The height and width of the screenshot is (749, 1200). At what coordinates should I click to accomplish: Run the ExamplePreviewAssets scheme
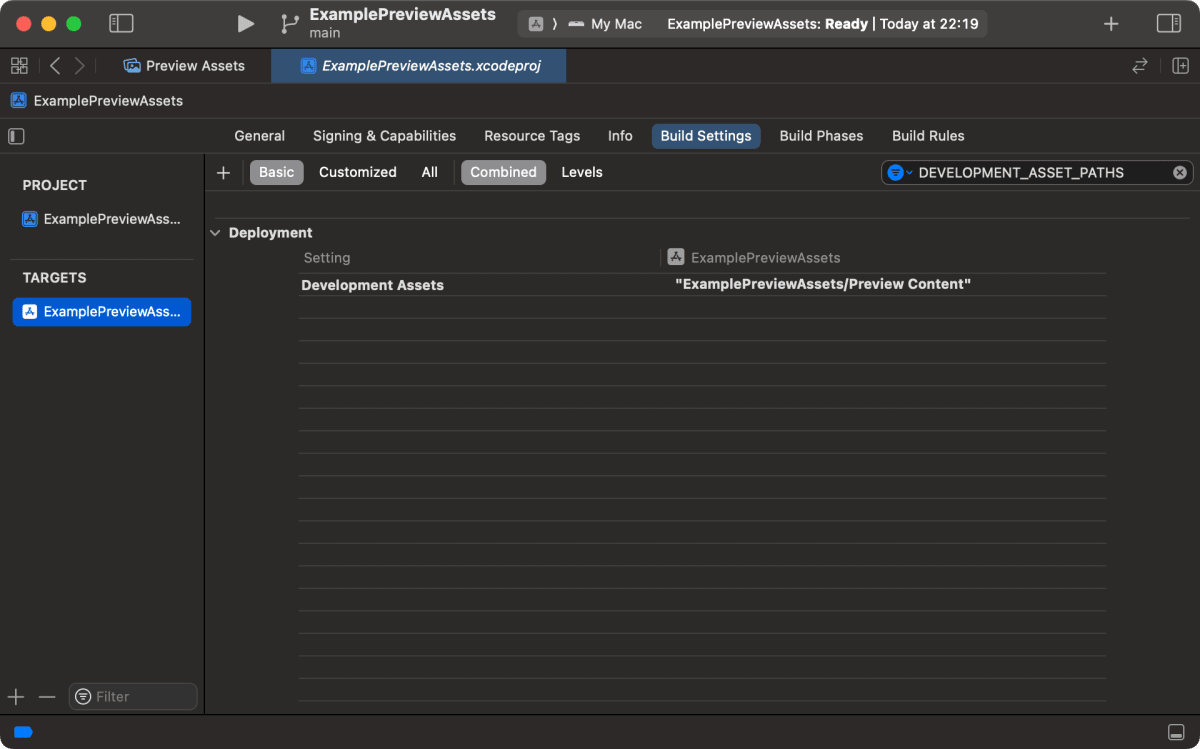click(x=245, y=23)
